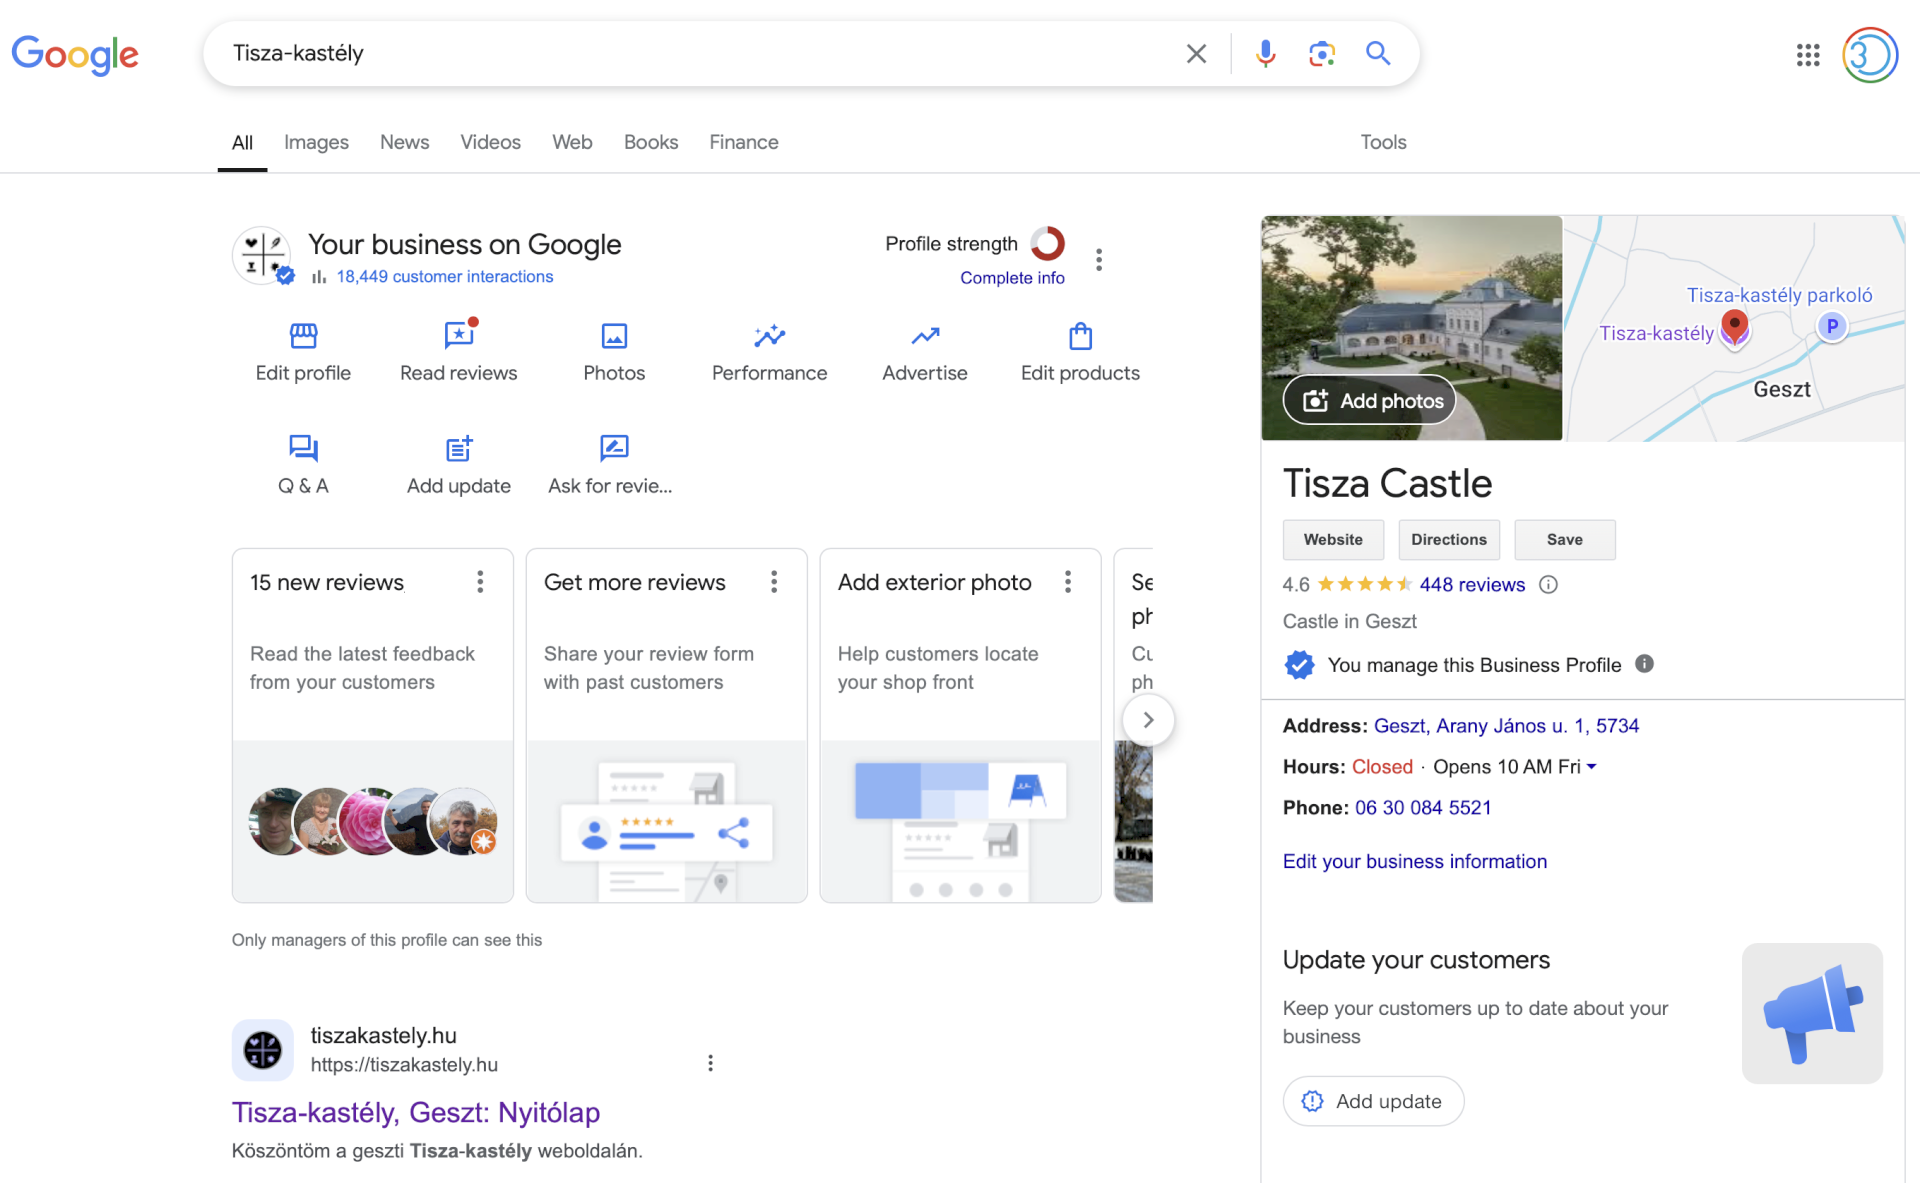Open the Add exterior photo card

click(961, 725)
